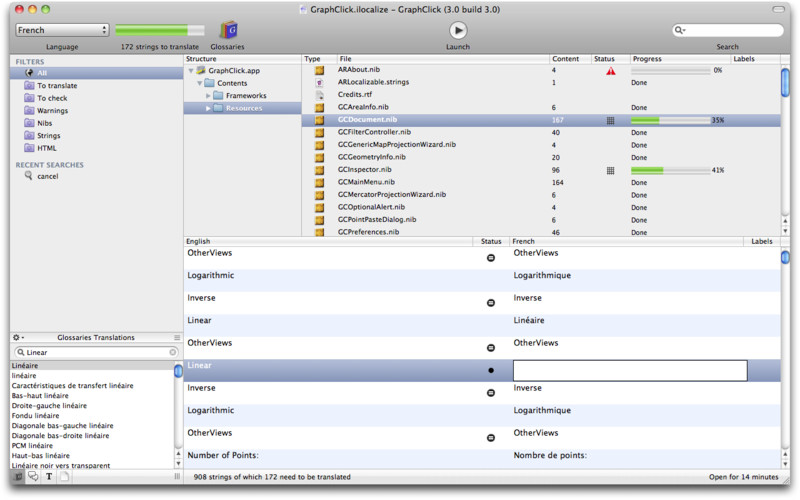Expand the Frameworks folder
The width and height of the screenshot is (800, 500).
[x=208, y=95]
